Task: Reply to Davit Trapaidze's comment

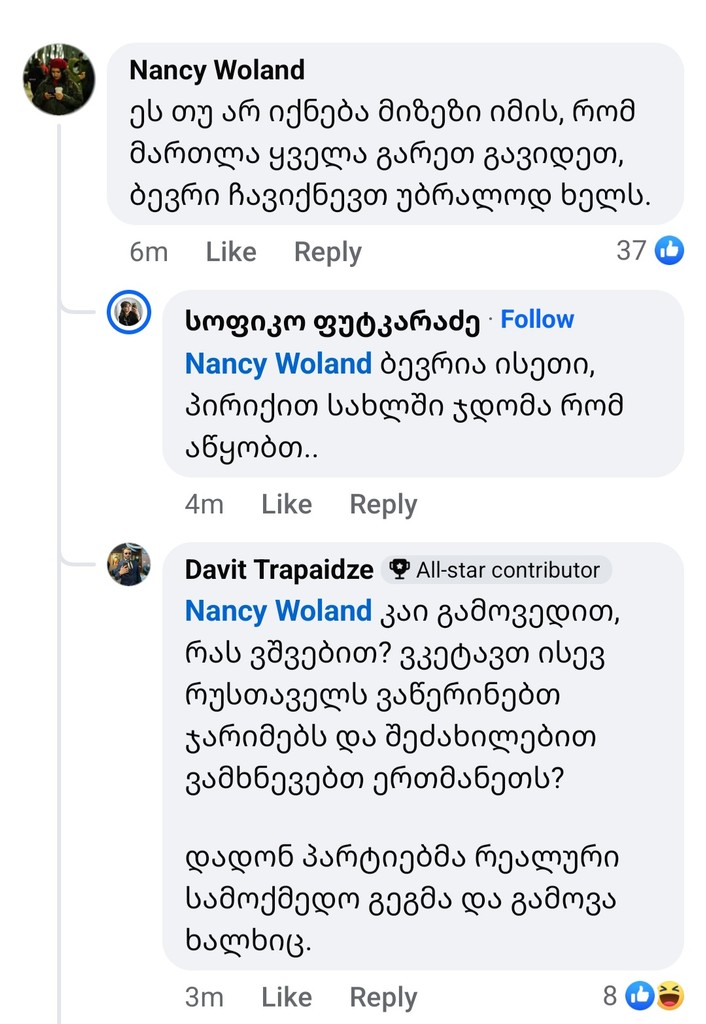Action: (383, 997)
